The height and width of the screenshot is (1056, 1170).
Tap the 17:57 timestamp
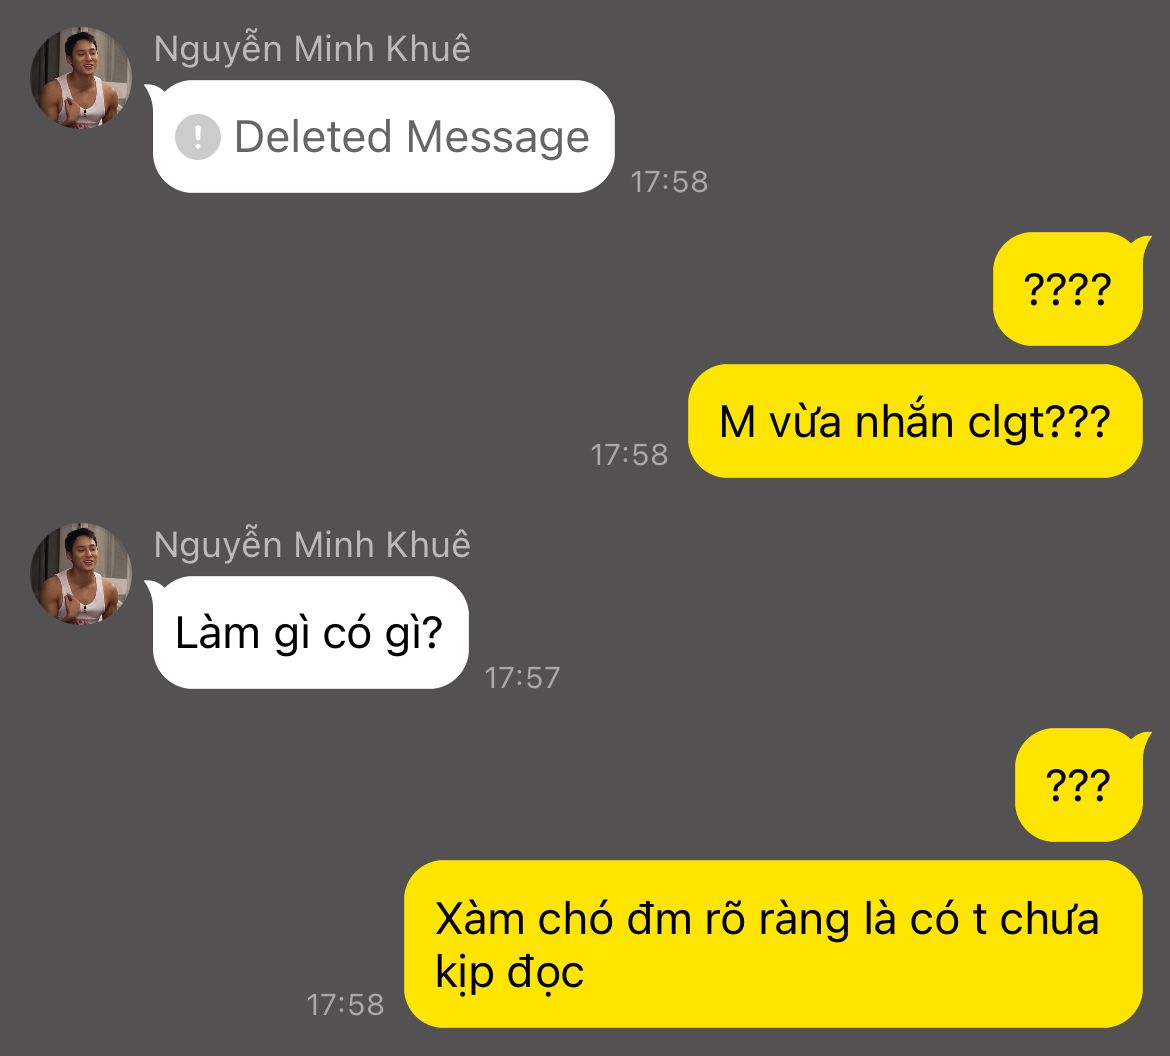[x=522, y=678]
